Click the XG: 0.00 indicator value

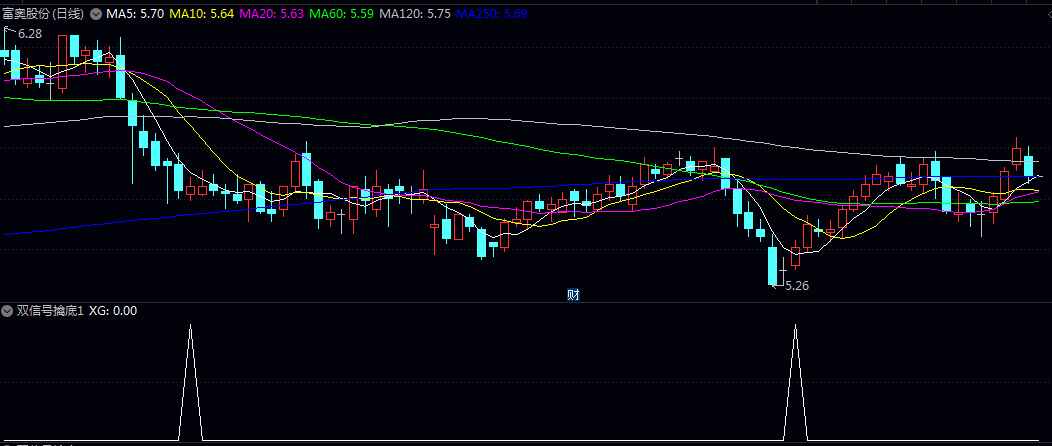coord(113,311)
